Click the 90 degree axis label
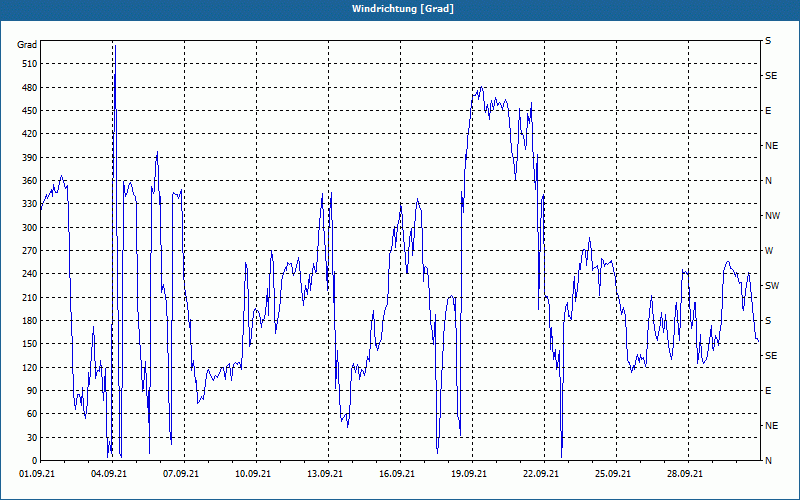Screen dimensions: 800x500 click(32, 391)
